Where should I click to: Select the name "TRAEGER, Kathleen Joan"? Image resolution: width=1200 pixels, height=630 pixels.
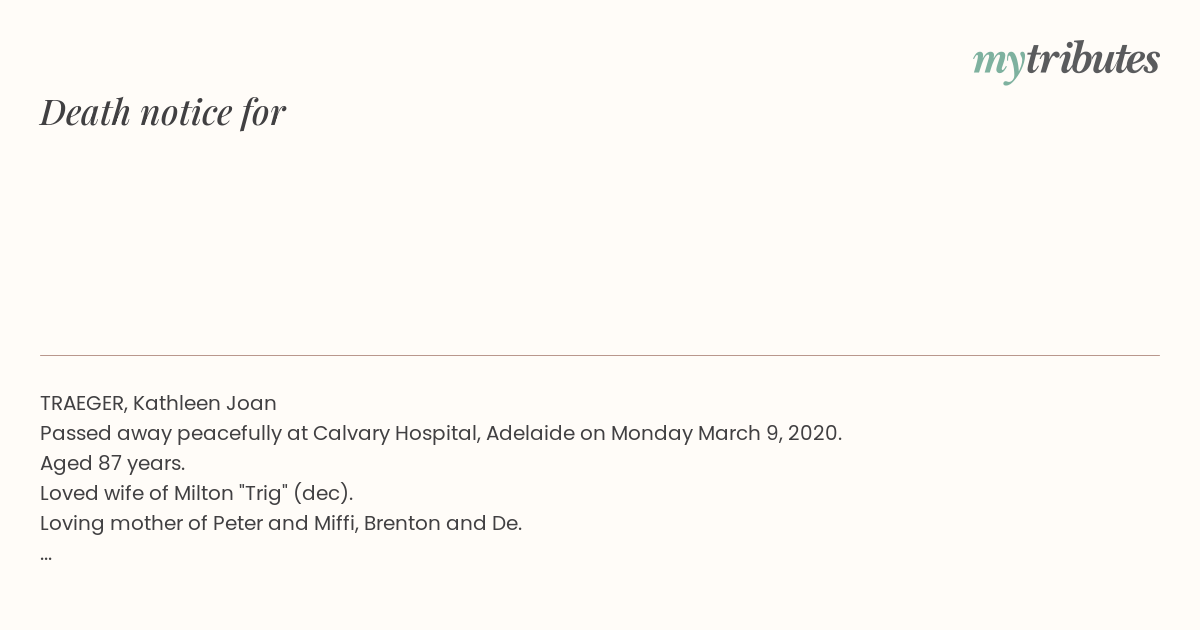coord(158,403)
